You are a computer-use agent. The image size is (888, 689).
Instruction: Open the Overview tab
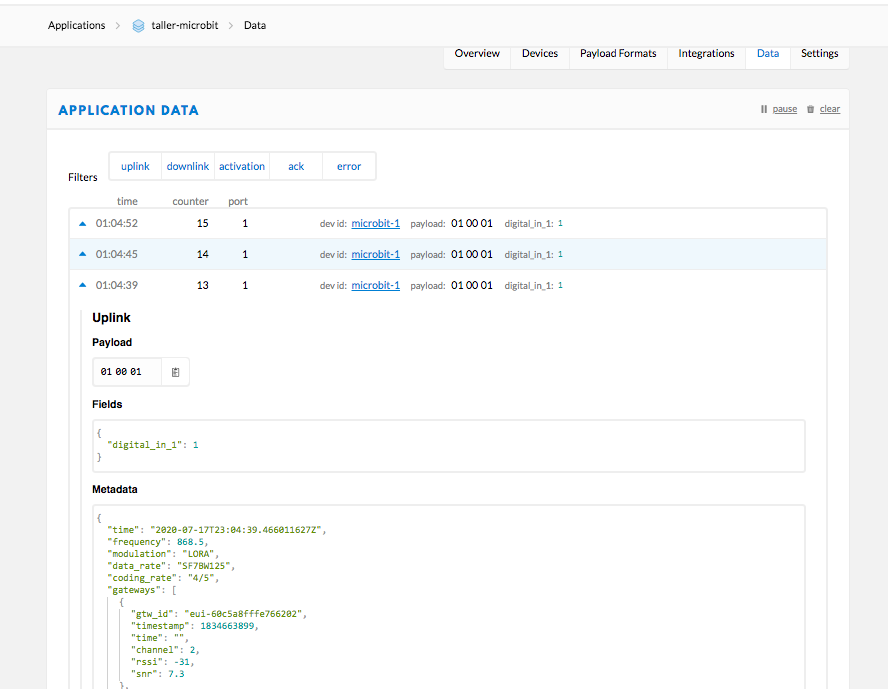(x=477, y=53)
